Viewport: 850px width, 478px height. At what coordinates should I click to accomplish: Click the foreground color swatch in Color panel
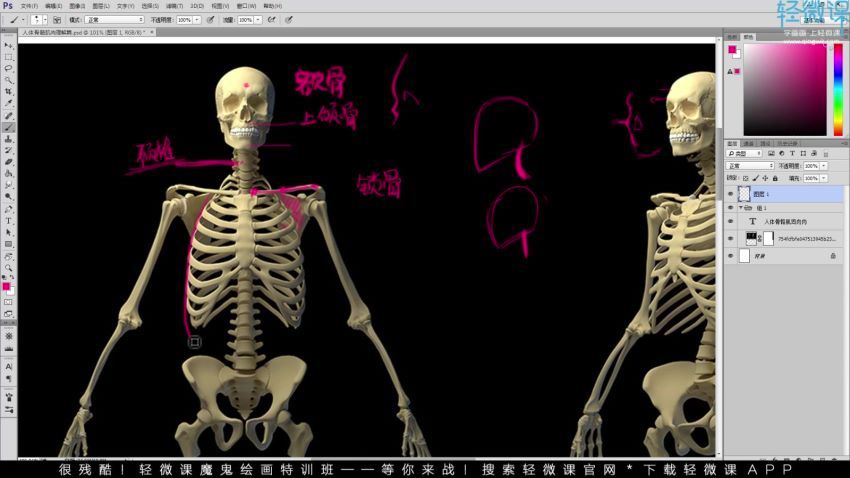coord(732,49)
